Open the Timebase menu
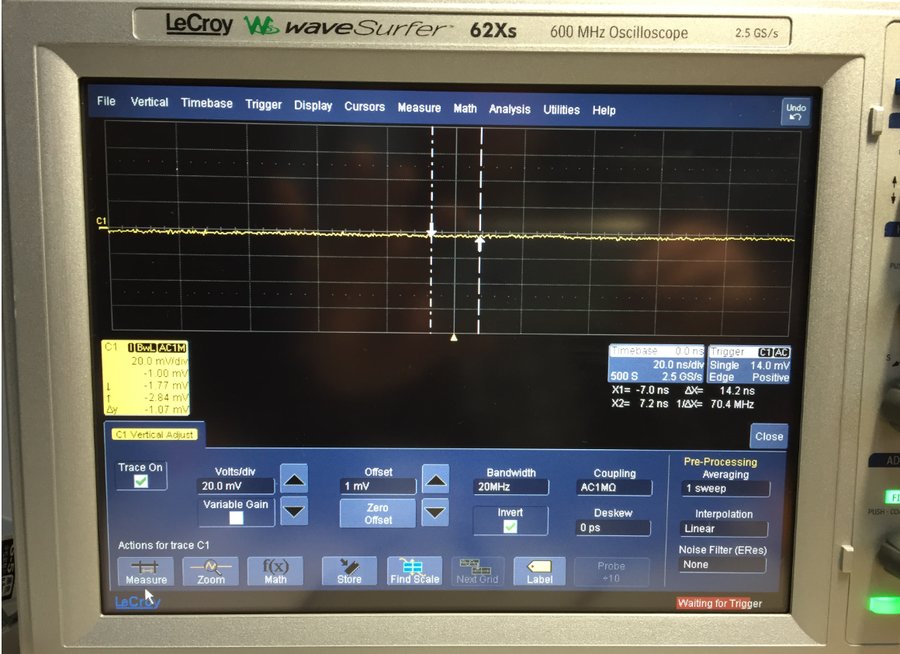Viewport: 900px width, 654px height. 207,103
